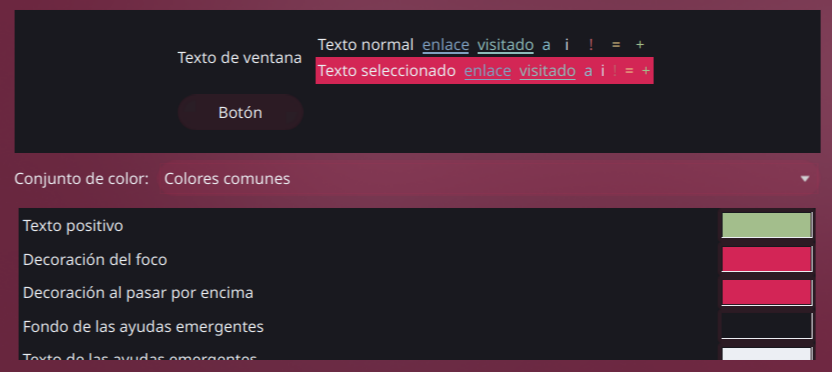This screenshot has height=372, width=832.
Task: Open the Conjunto de color dropdown
Action: click(x=489, y=179)
